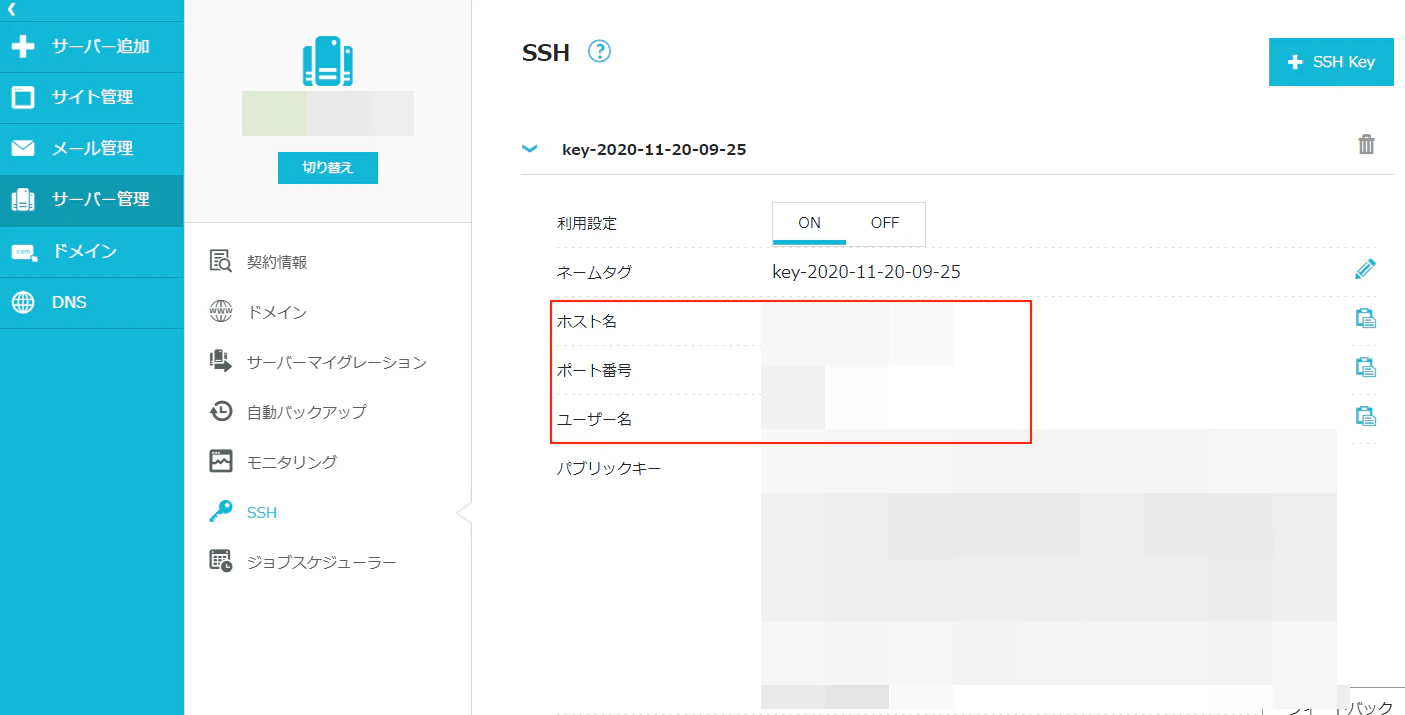
Task: Click the key icon beside SSH submenu
Action: tap(220, 512)
